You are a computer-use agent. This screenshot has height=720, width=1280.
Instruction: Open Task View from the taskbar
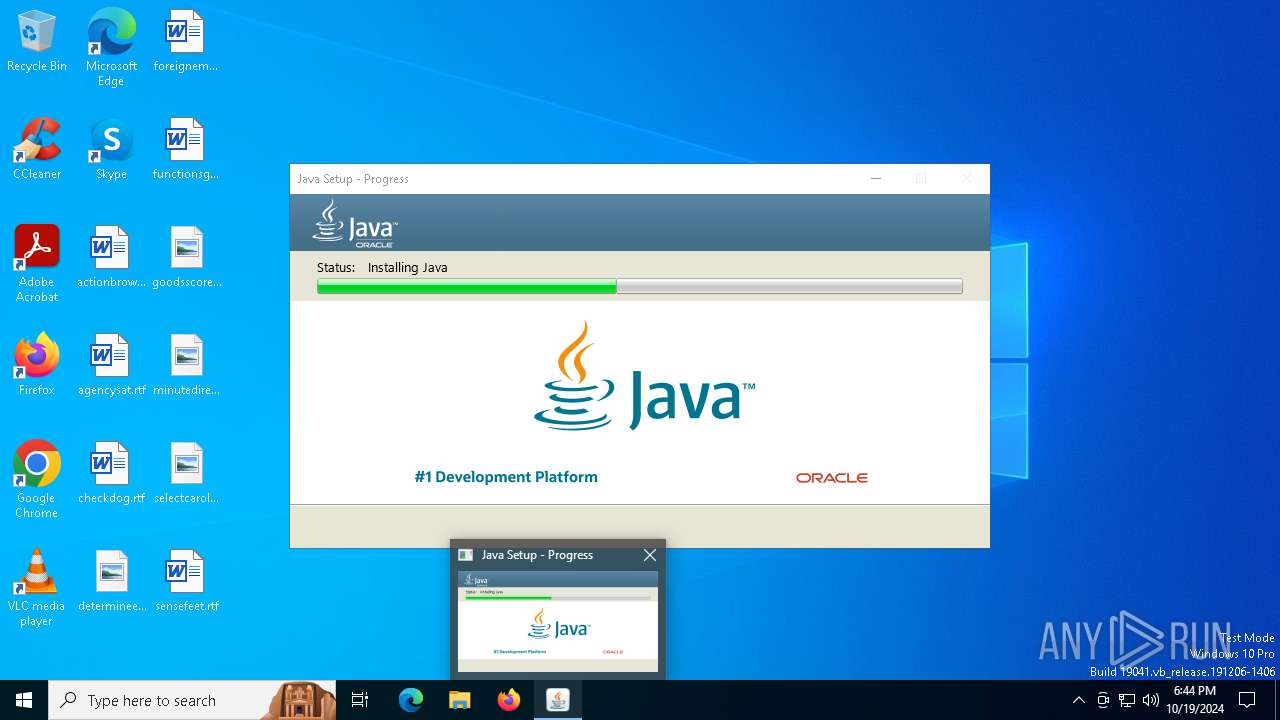(x=360, y=700)
